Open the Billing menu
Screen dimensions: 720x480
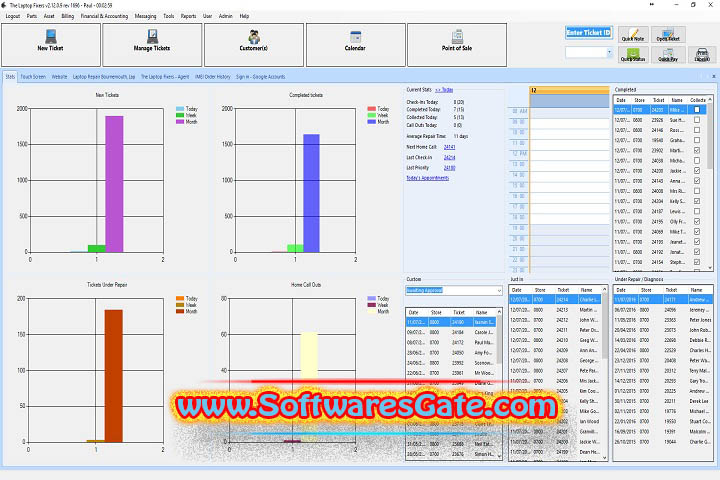pos(68,16)
